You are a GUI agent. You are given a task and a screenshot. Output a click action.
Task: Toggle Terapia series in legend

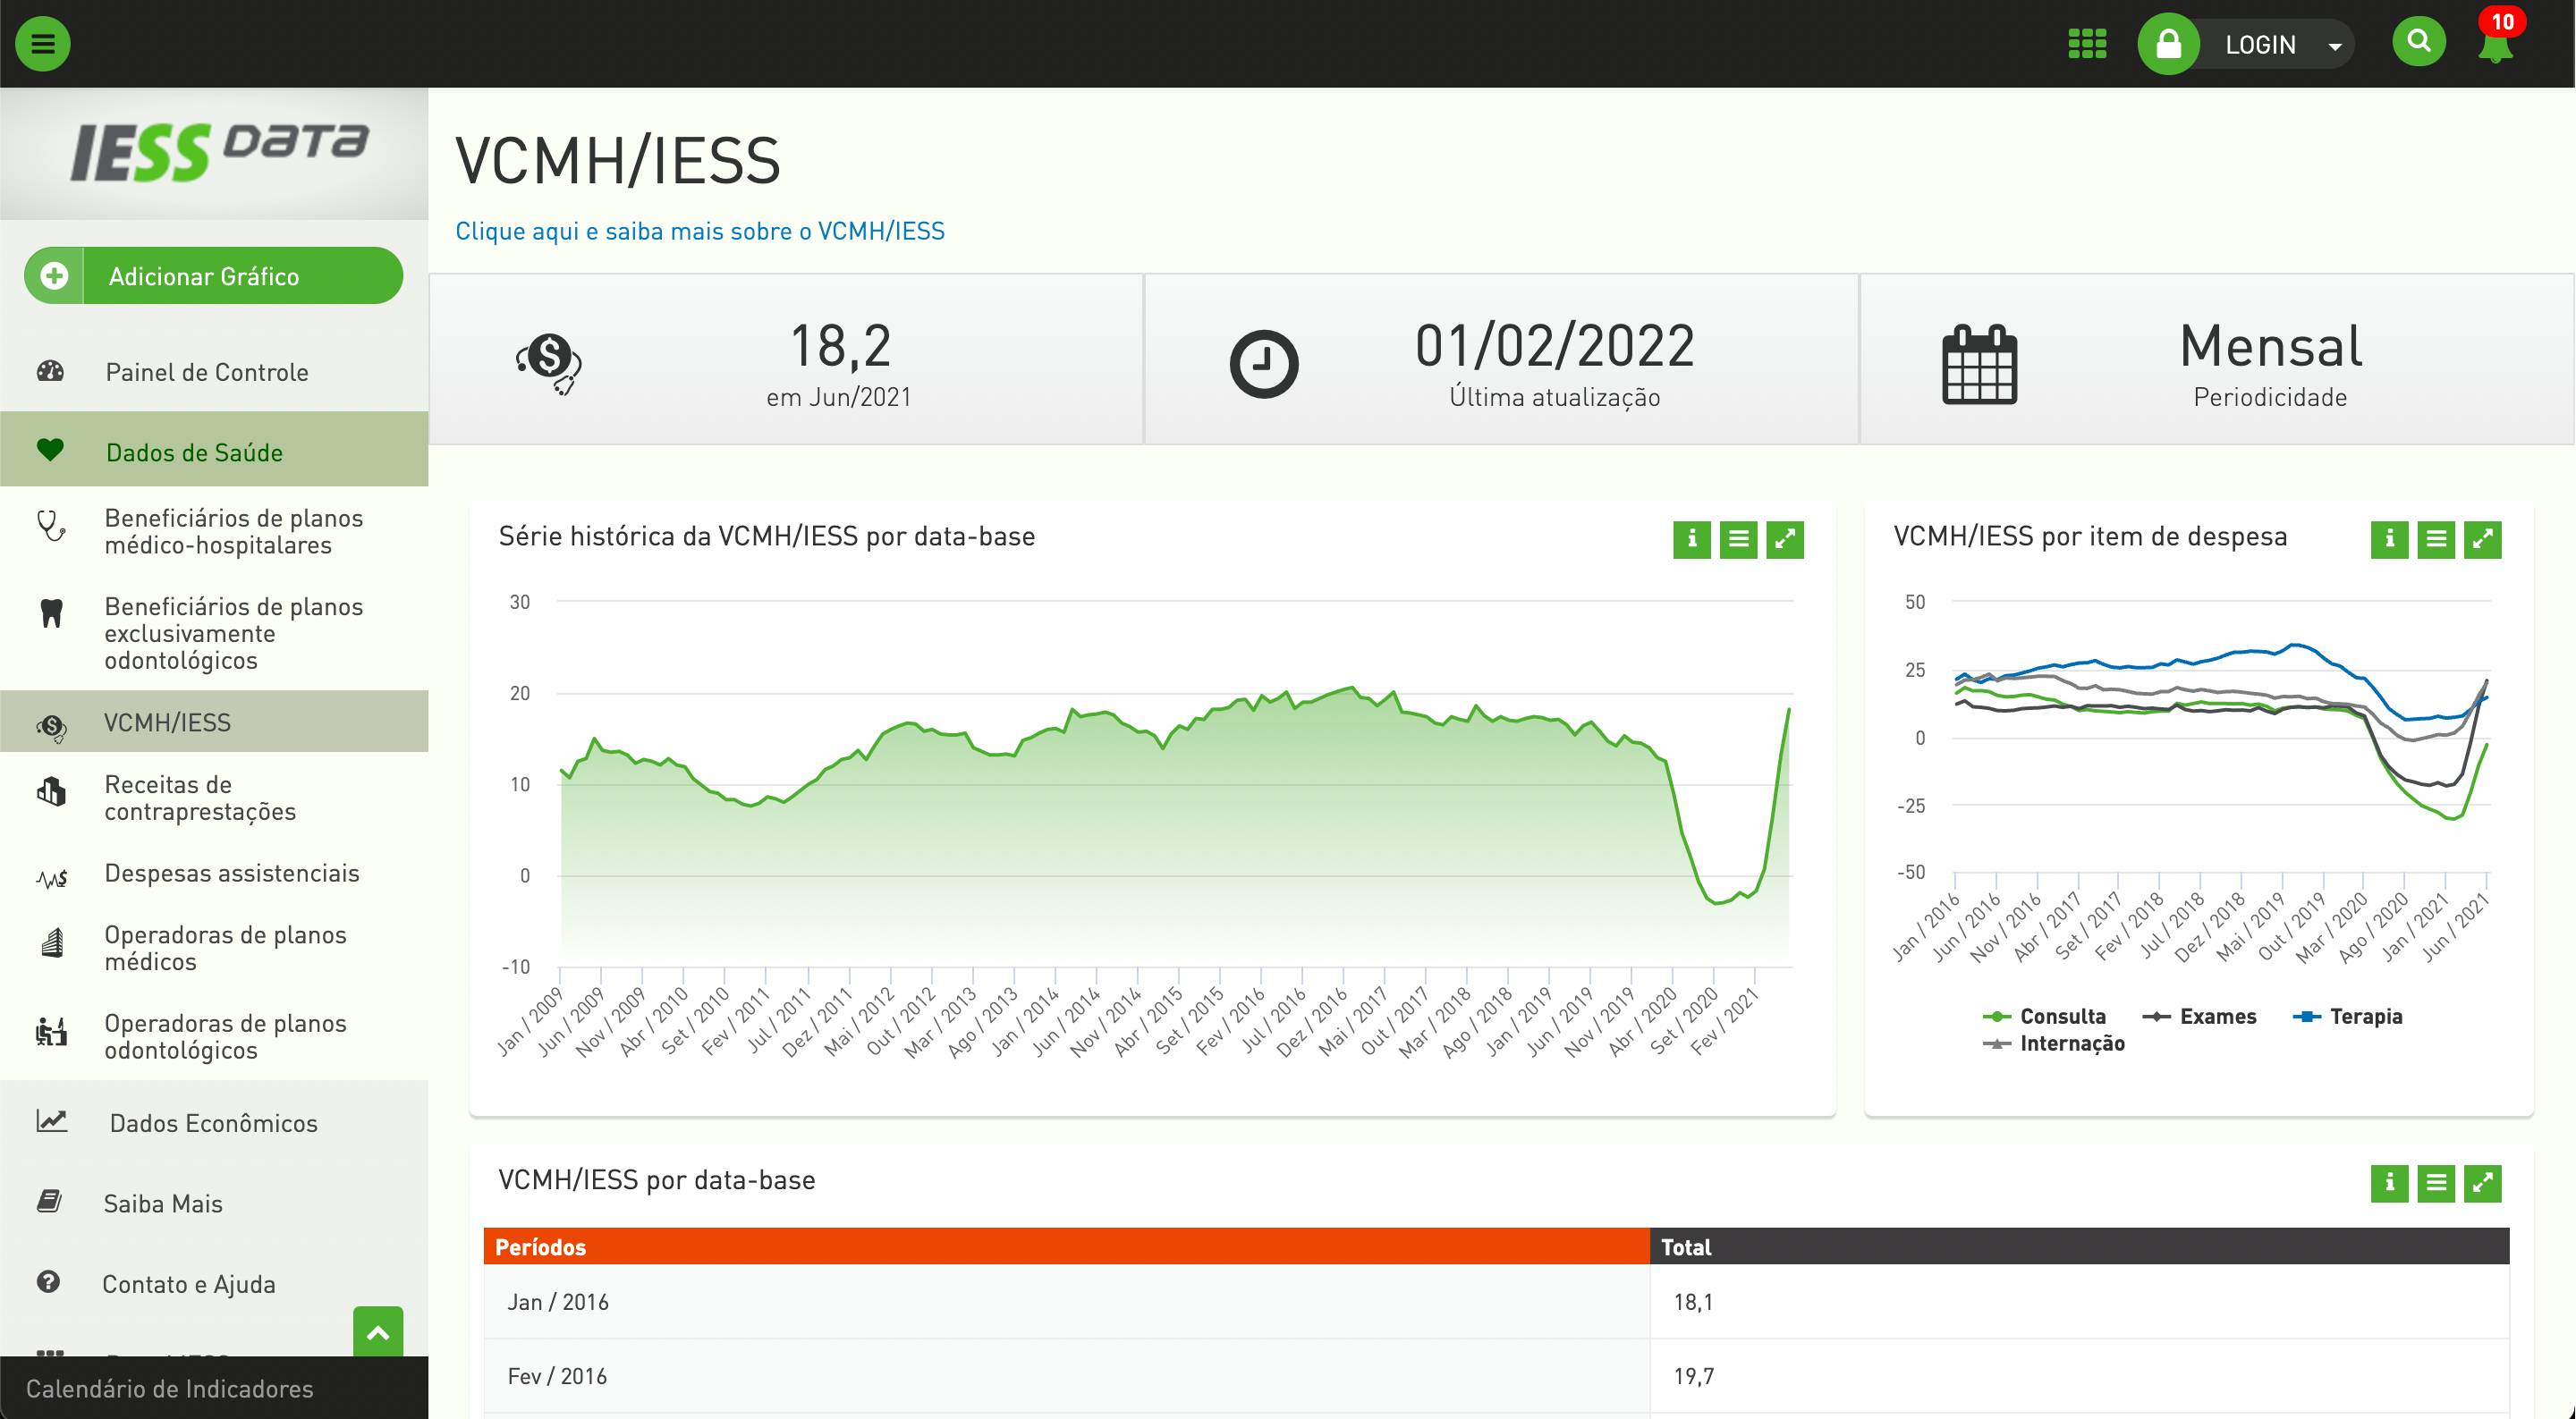pyautogui.click(x=2347, y=1016)
